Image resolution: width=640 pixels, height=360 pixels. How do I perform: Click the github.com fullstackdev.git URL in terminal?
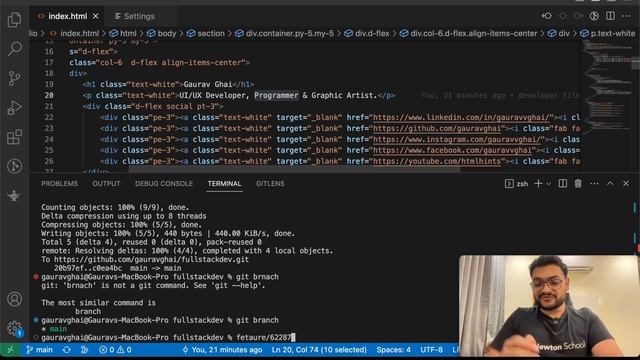point(151,260)
